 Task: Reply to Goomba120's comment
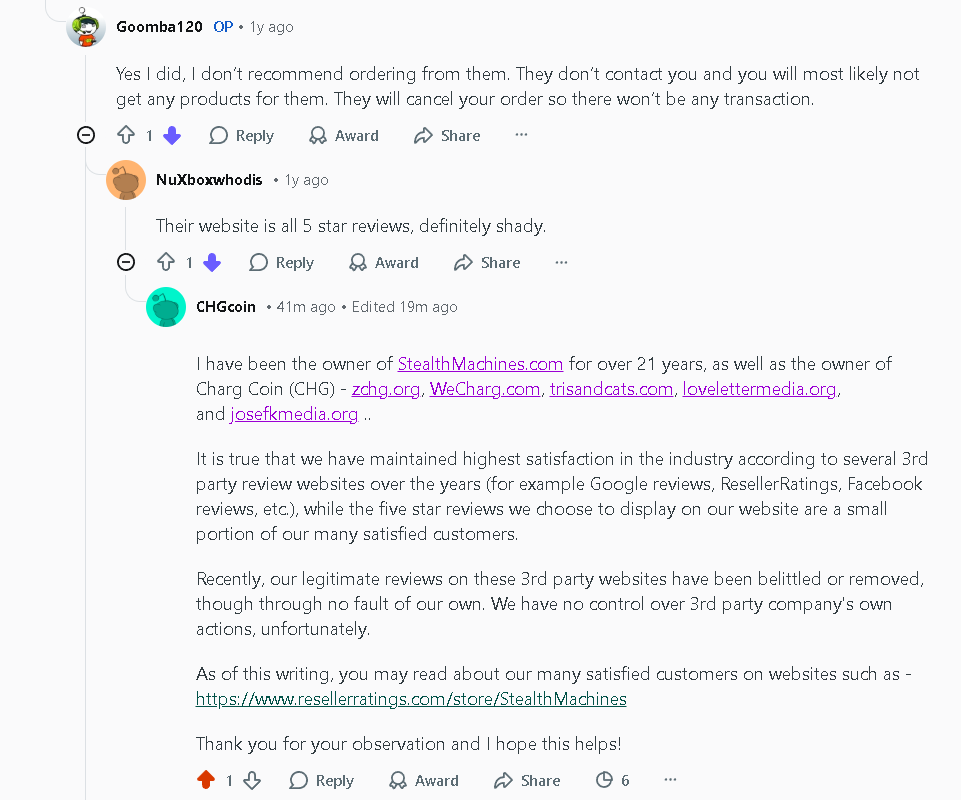[x=241, y=136]
